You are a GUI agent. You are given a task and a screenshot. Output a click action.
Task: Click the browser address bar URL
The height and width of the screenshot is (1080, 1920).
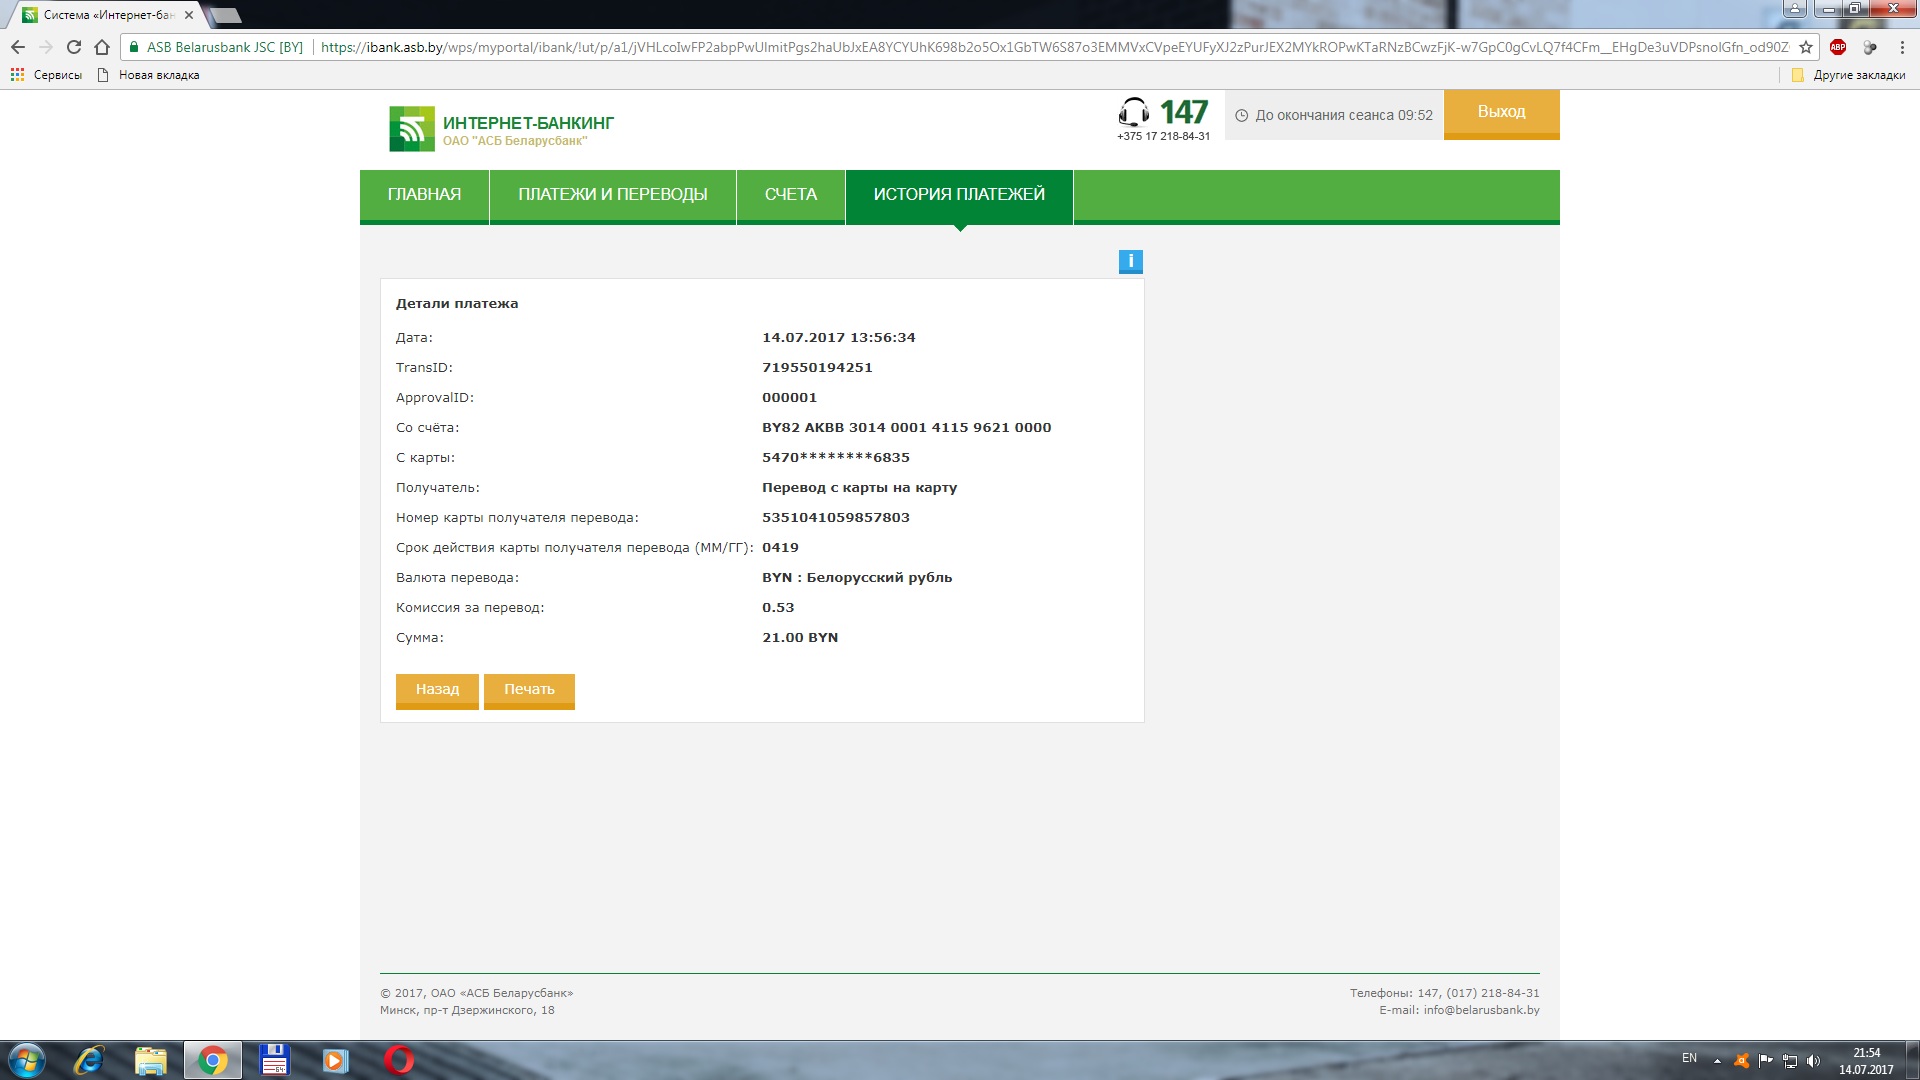click(x=1050, y=47)
